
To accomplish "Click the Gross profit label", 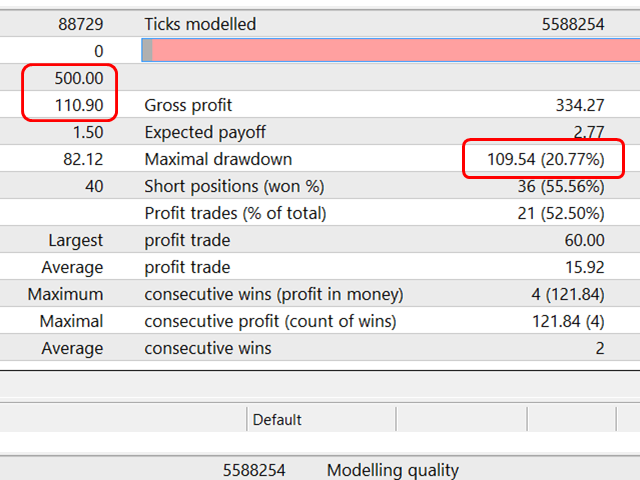I will tap(188, 105).
